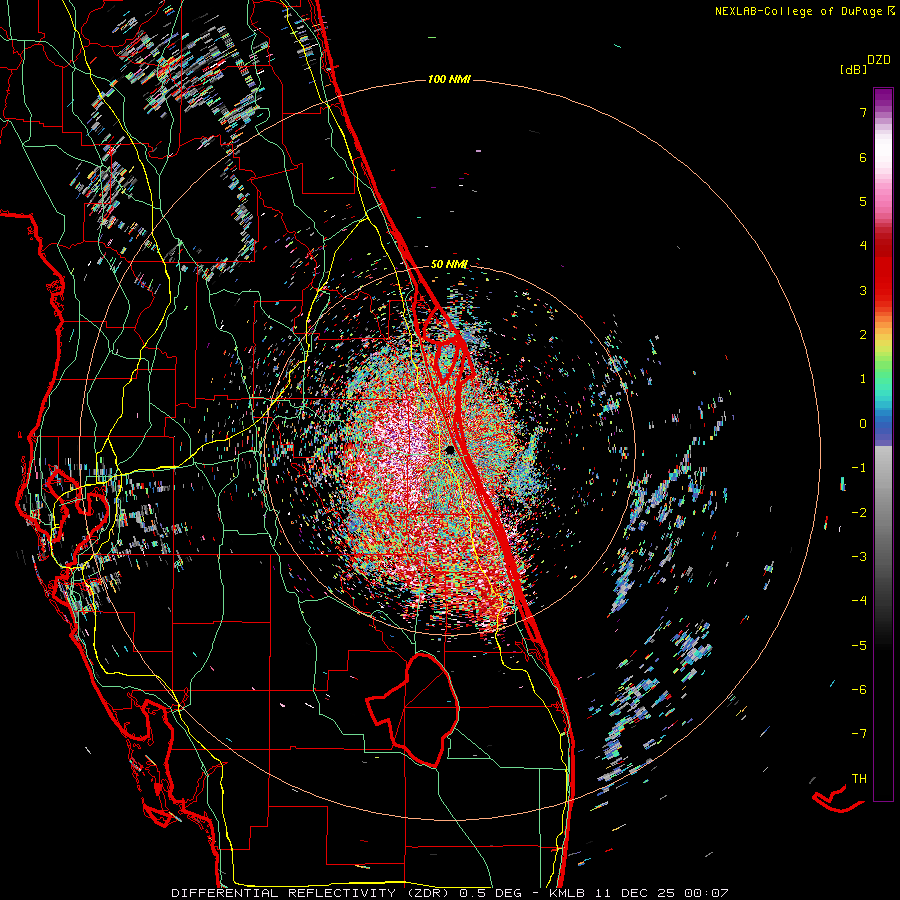Click the 4 value on the color scale
Image resolution: width=900 pixels, height=900 pixels.
tap(863, 246)
